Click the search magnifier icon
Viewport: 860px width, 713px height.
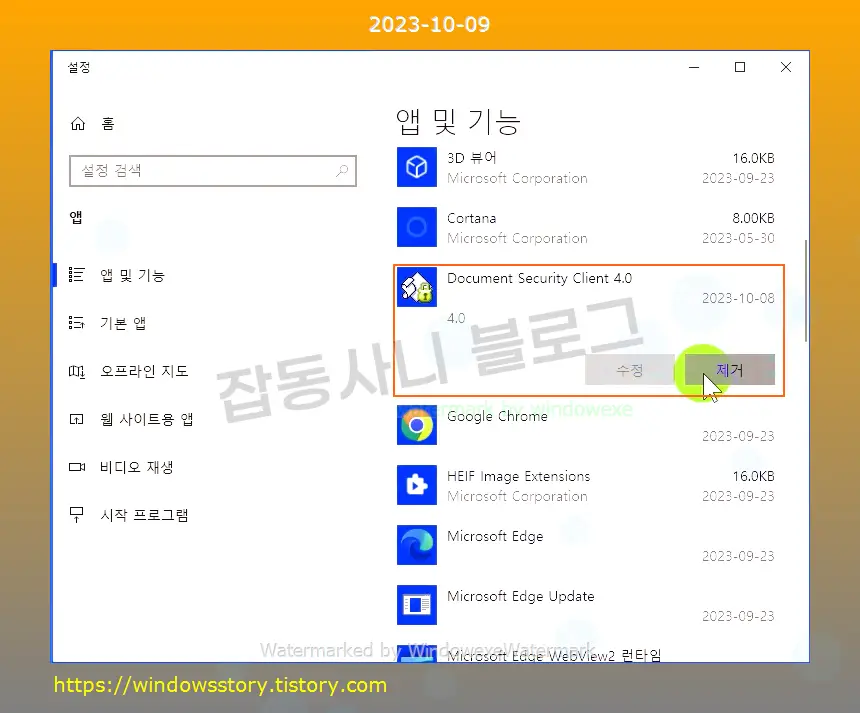[342, 171]
